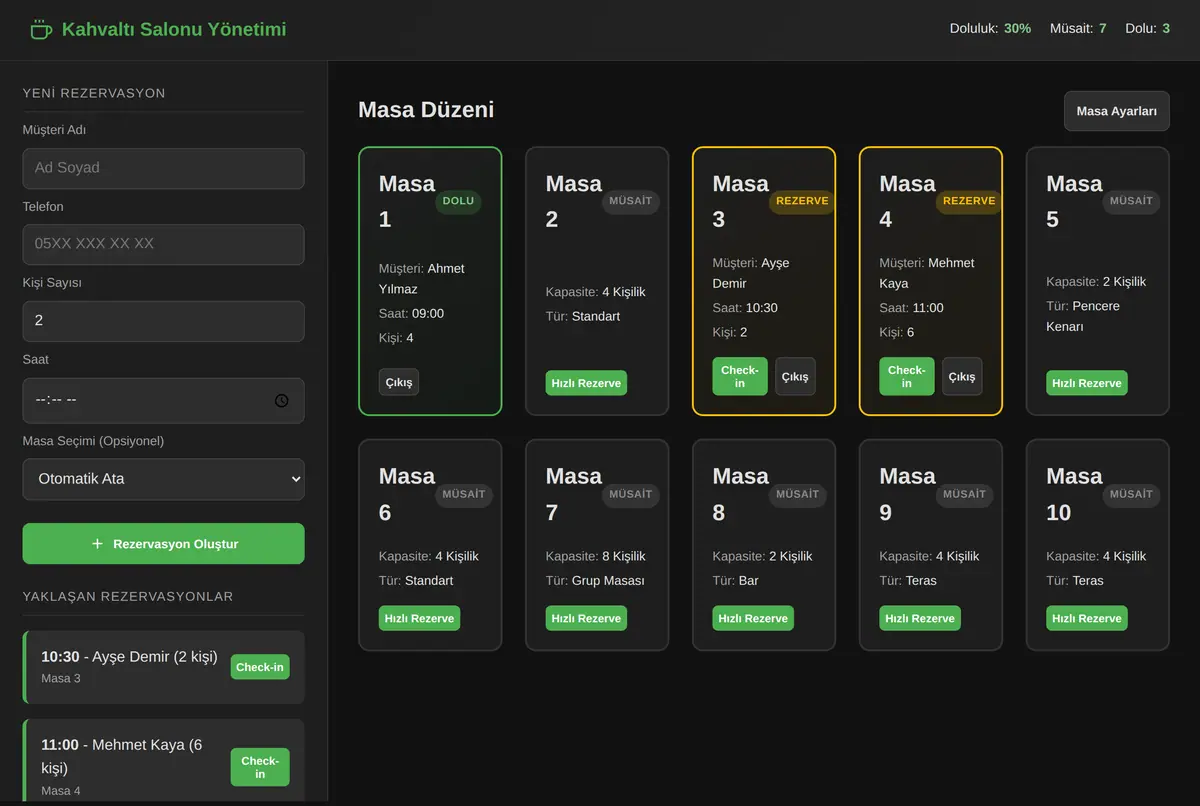Check in the Masa 4 card

(907, 376)
